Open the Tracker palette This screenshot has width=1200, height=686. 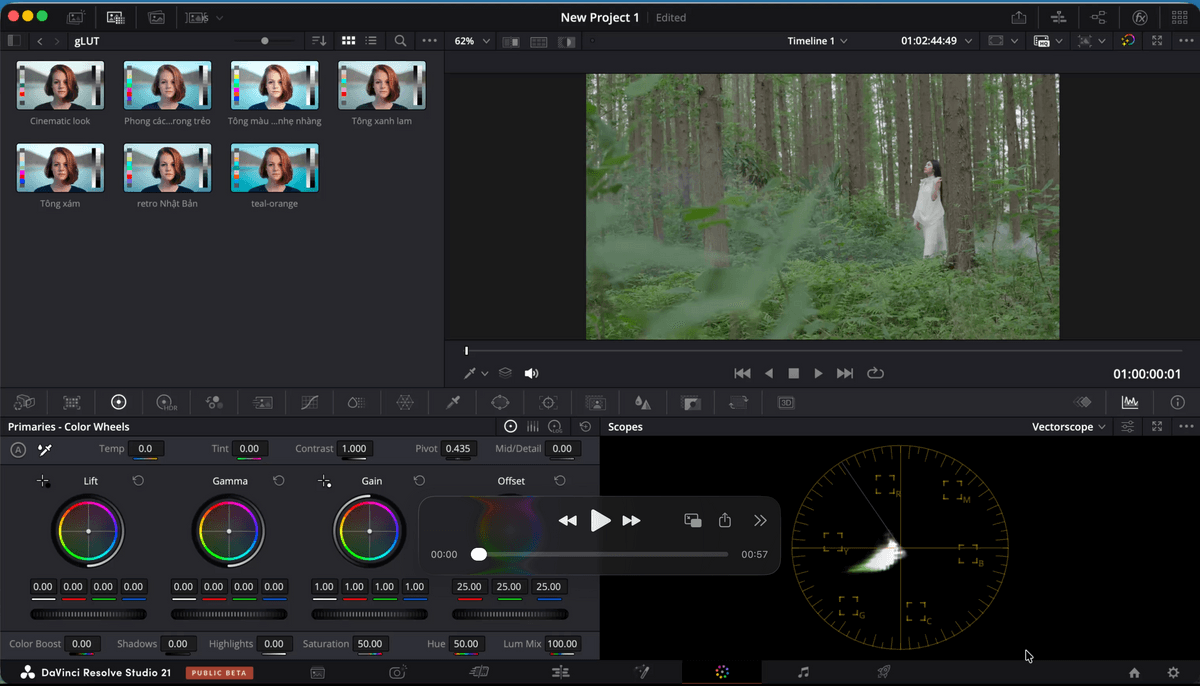point(548,402)
